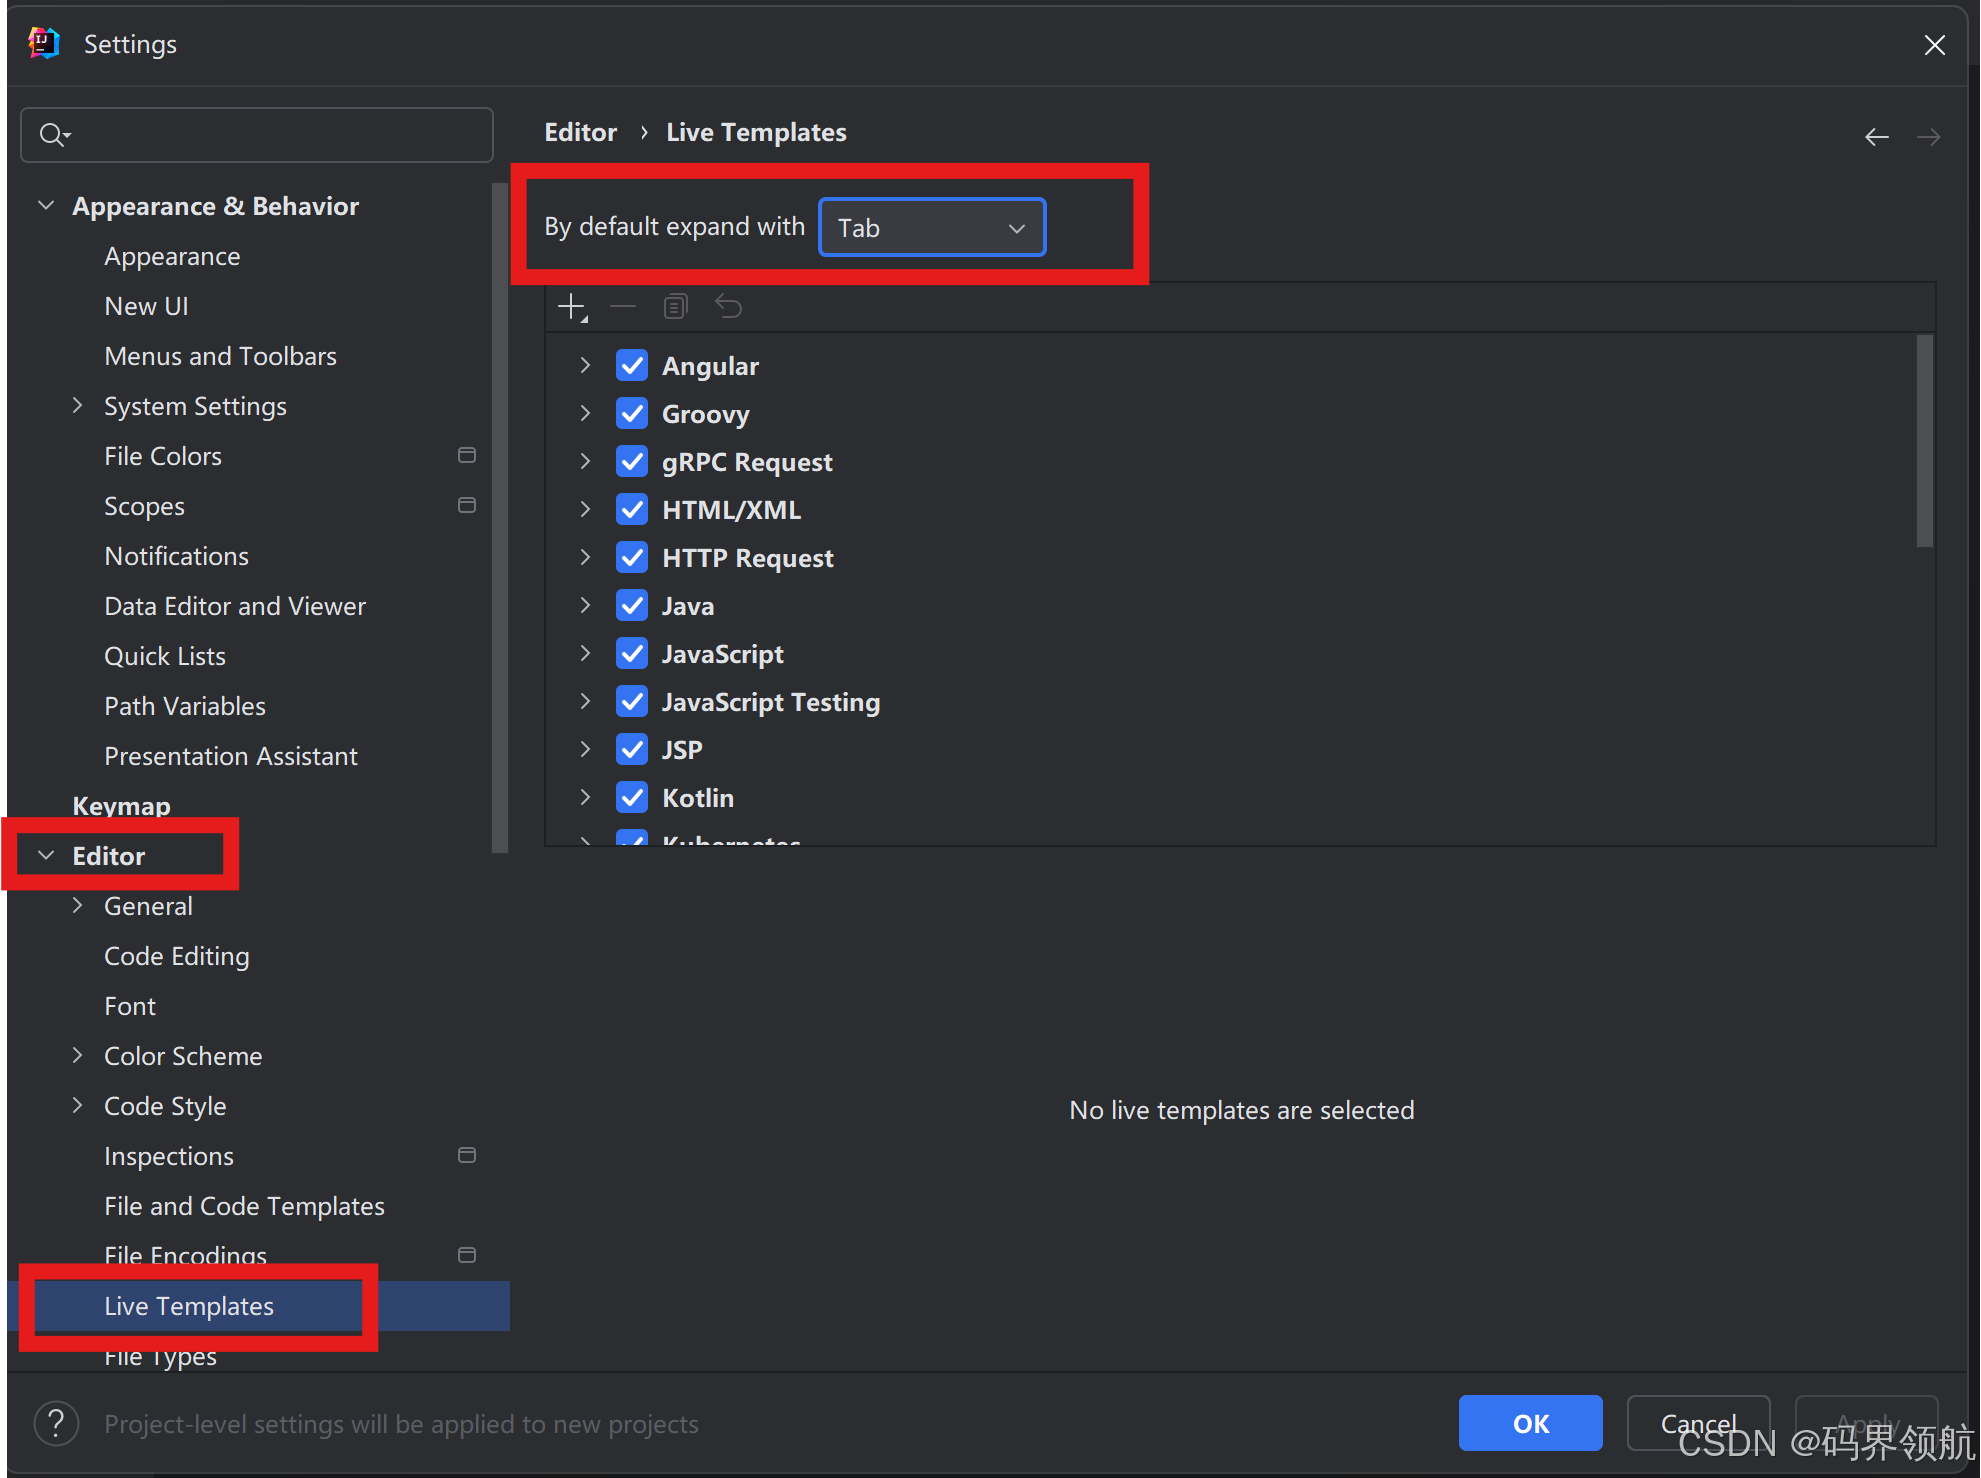Click the Back navigation arrow
This screenshot has width=1981, height=1478.
1877,137
